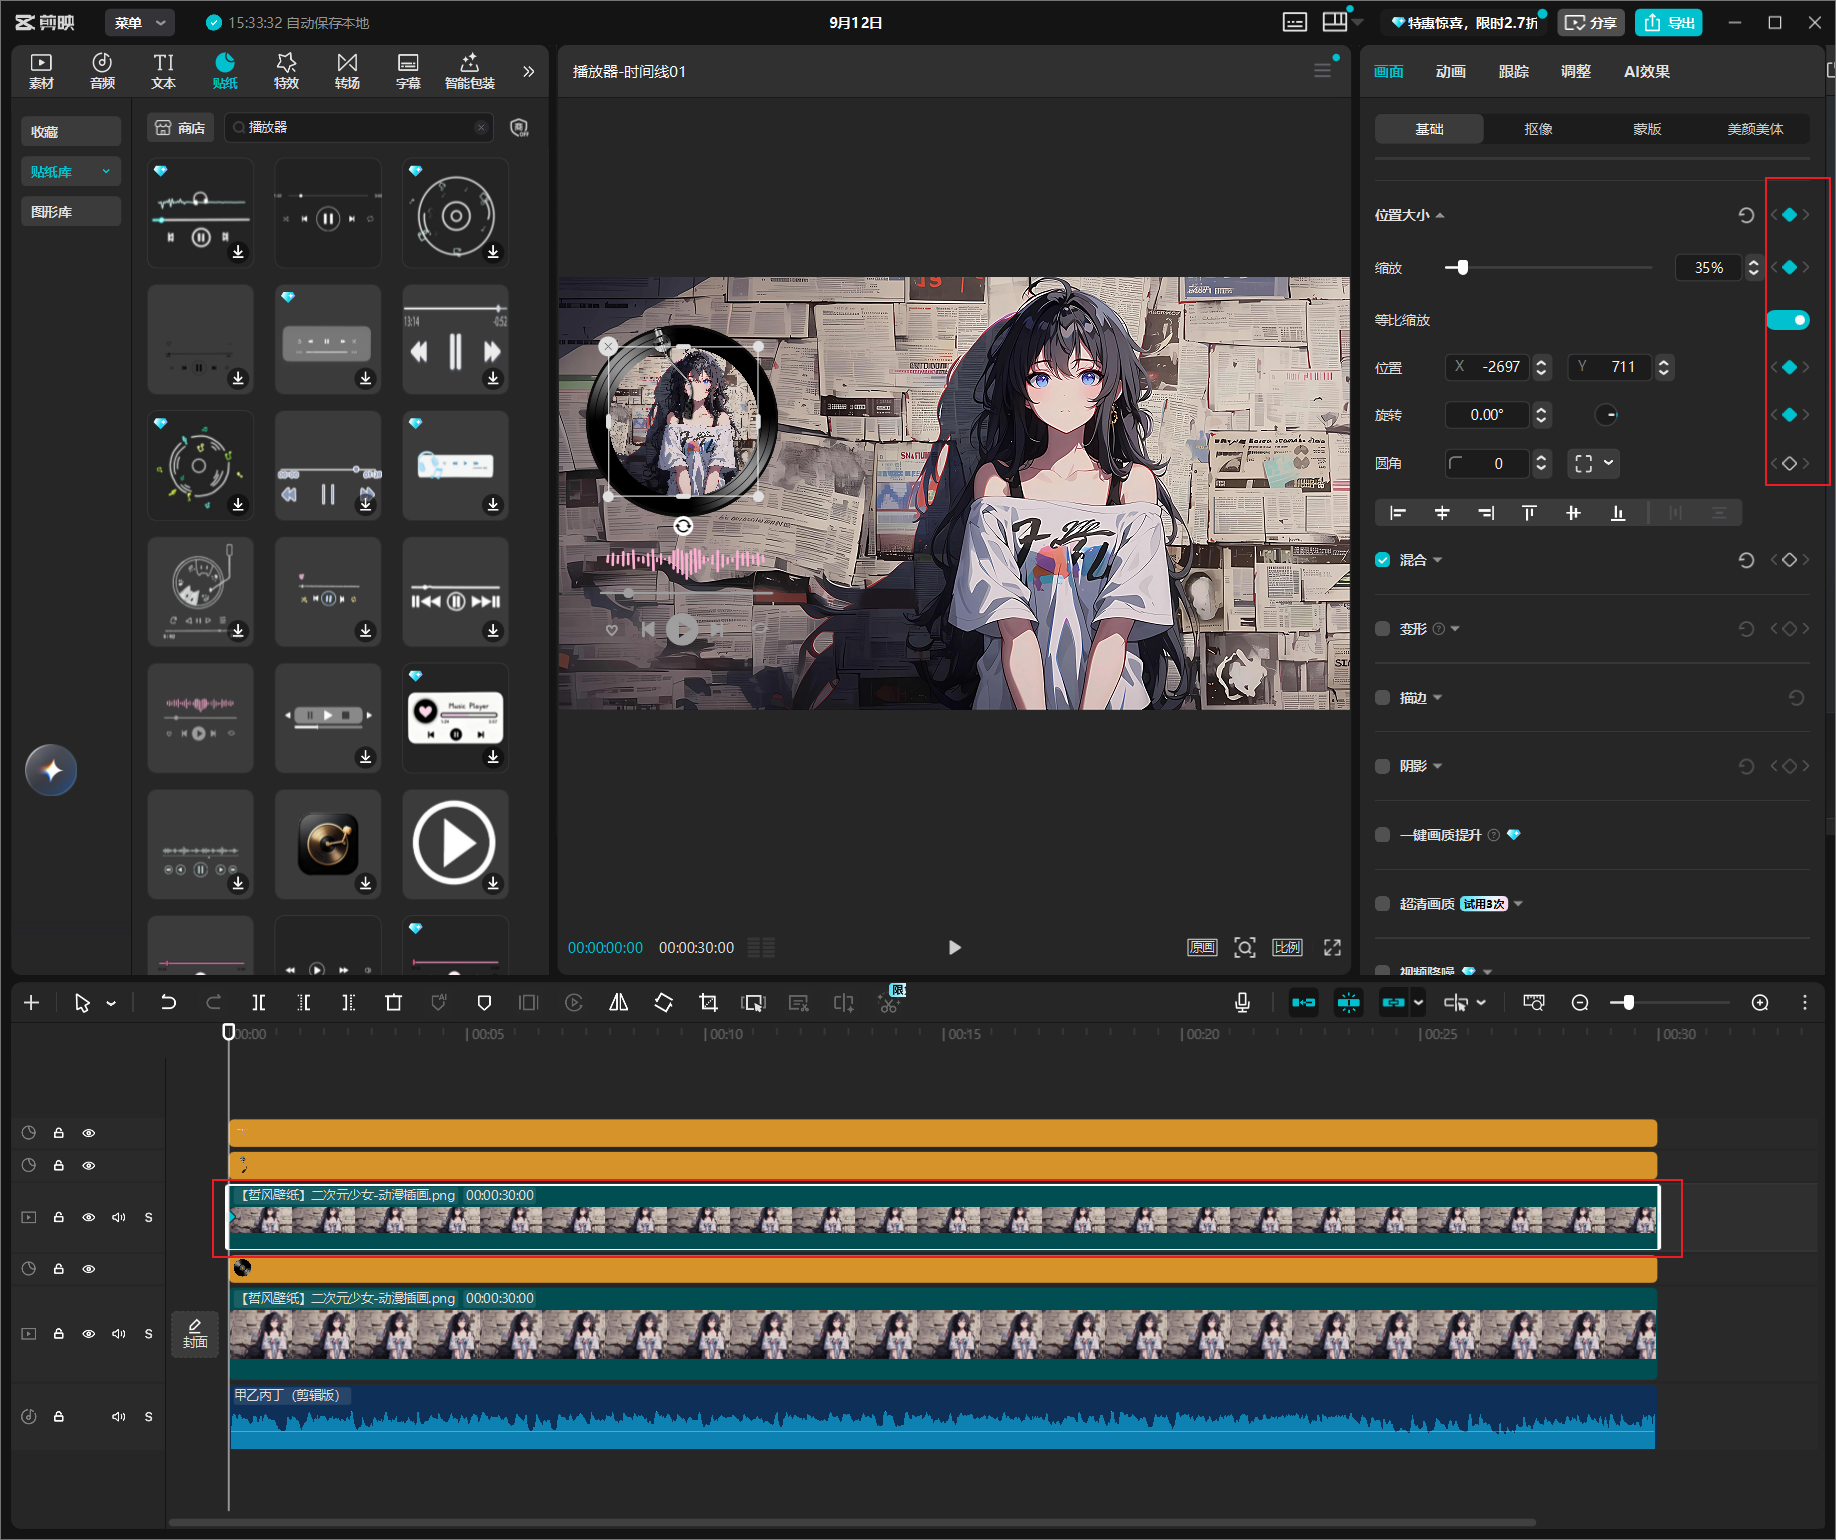Screen dimensions: 1836x1540
Task: Enable 一键画质提升 checkbox
Action: tap(1382, 835)
